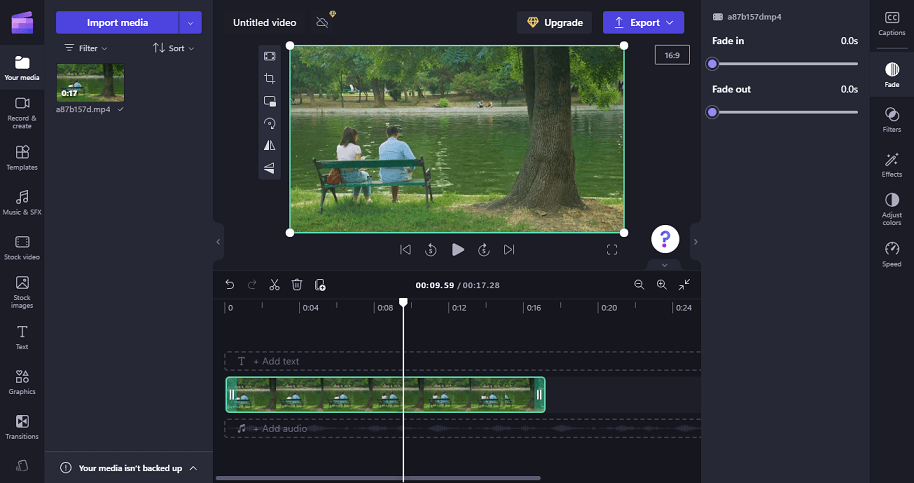
Task: Click the playhead marker on the timeline
Action: point(403,302)
